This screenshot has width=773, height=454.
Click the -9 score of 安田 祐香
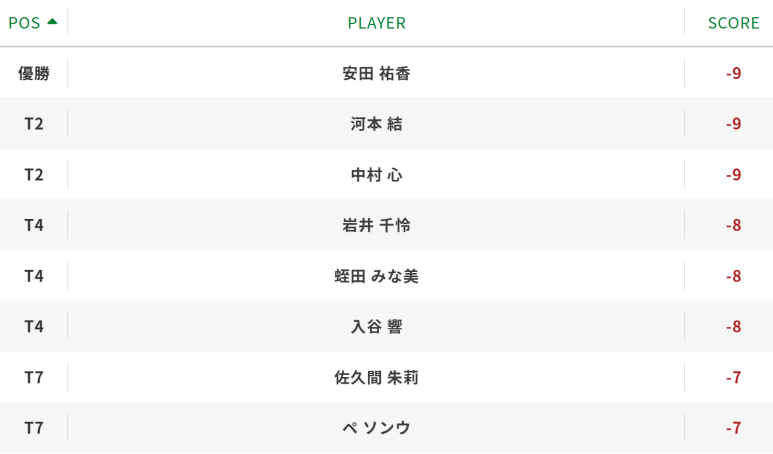(x=734, y=73)
